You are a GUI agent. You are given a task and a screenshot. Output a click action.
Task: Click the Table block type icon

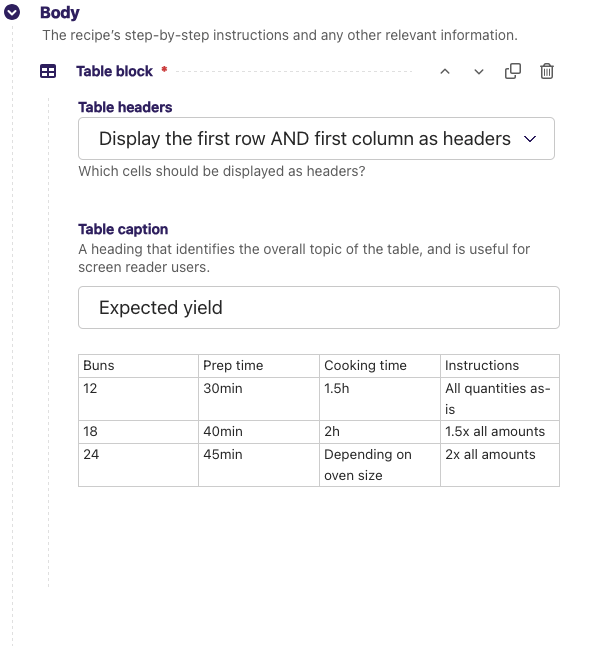tap(47, 72)
